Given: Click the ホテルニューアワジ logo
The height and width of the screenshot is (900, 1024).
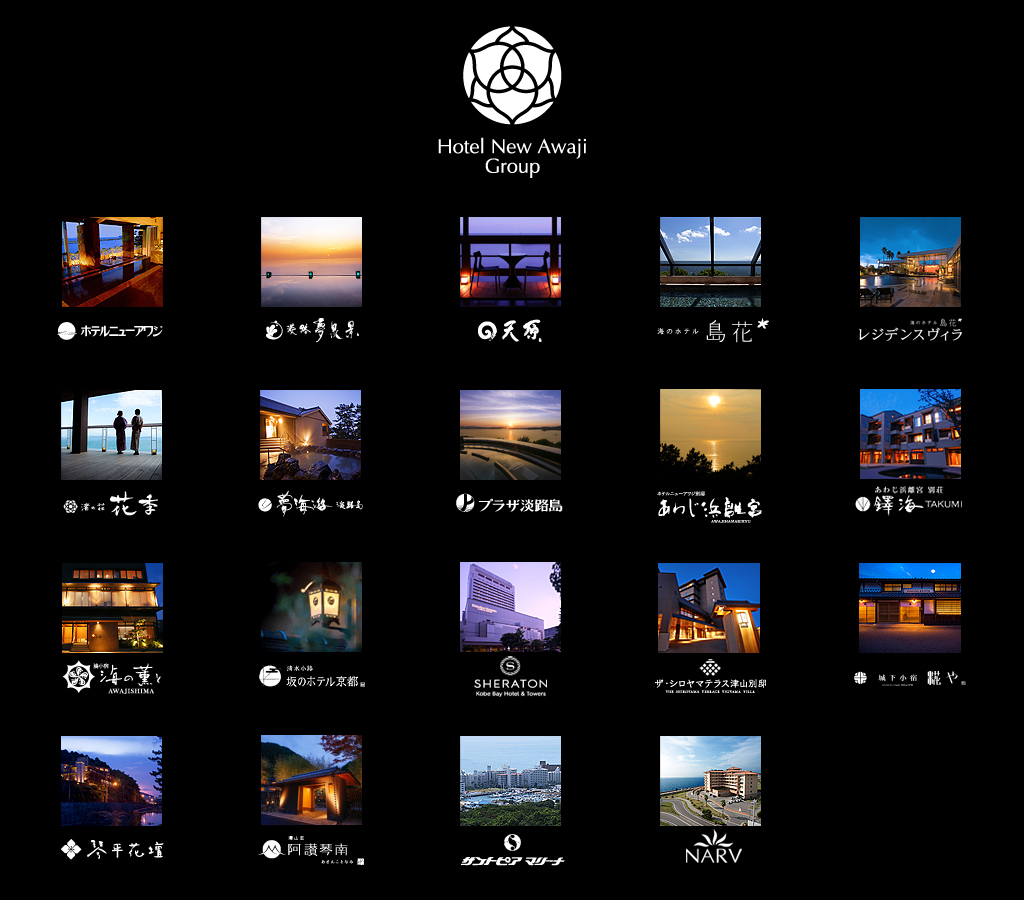Looking at the screenshot, I should coord(110,331).
